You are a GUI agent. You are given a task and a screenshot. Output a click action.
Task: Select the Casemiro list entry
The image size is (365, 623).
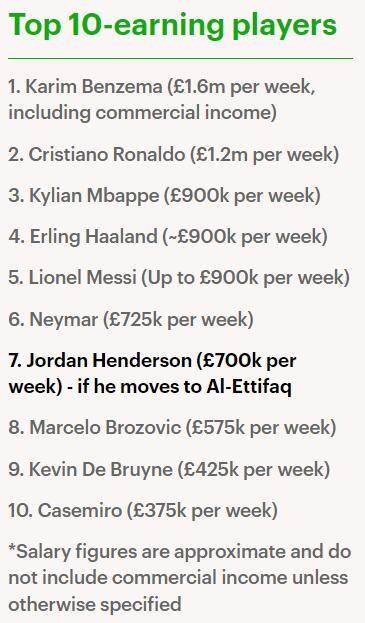point(143,511)
